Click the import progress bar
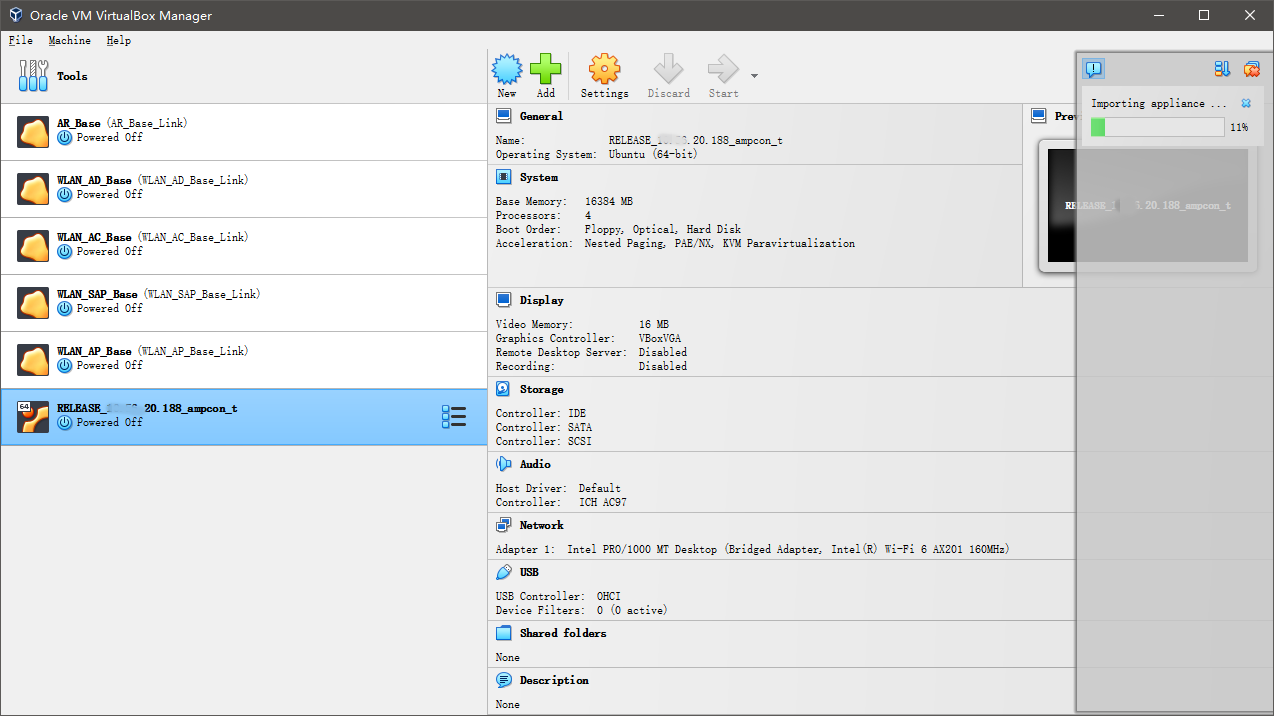Viewport: 1274px width, 716px height. [x=1157, y=127]
